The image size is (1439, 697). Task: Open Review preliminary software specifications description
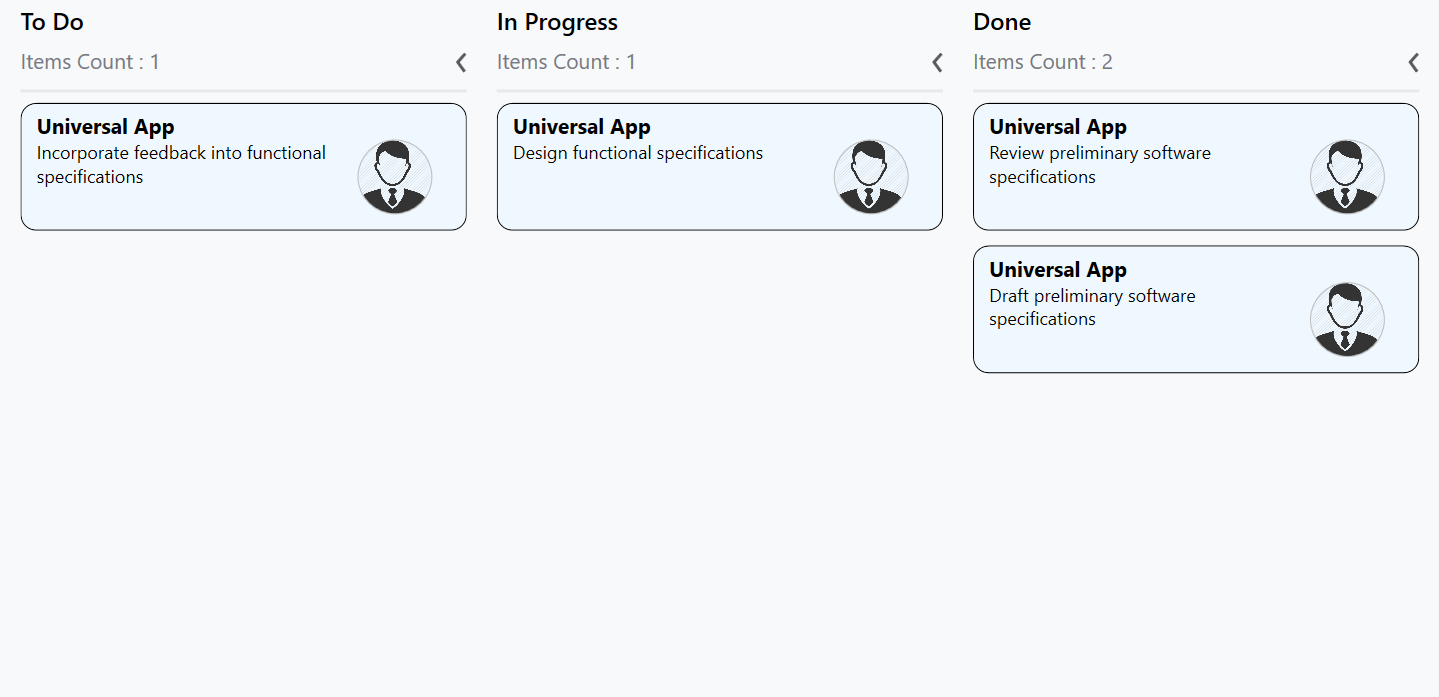[1099, 165]
